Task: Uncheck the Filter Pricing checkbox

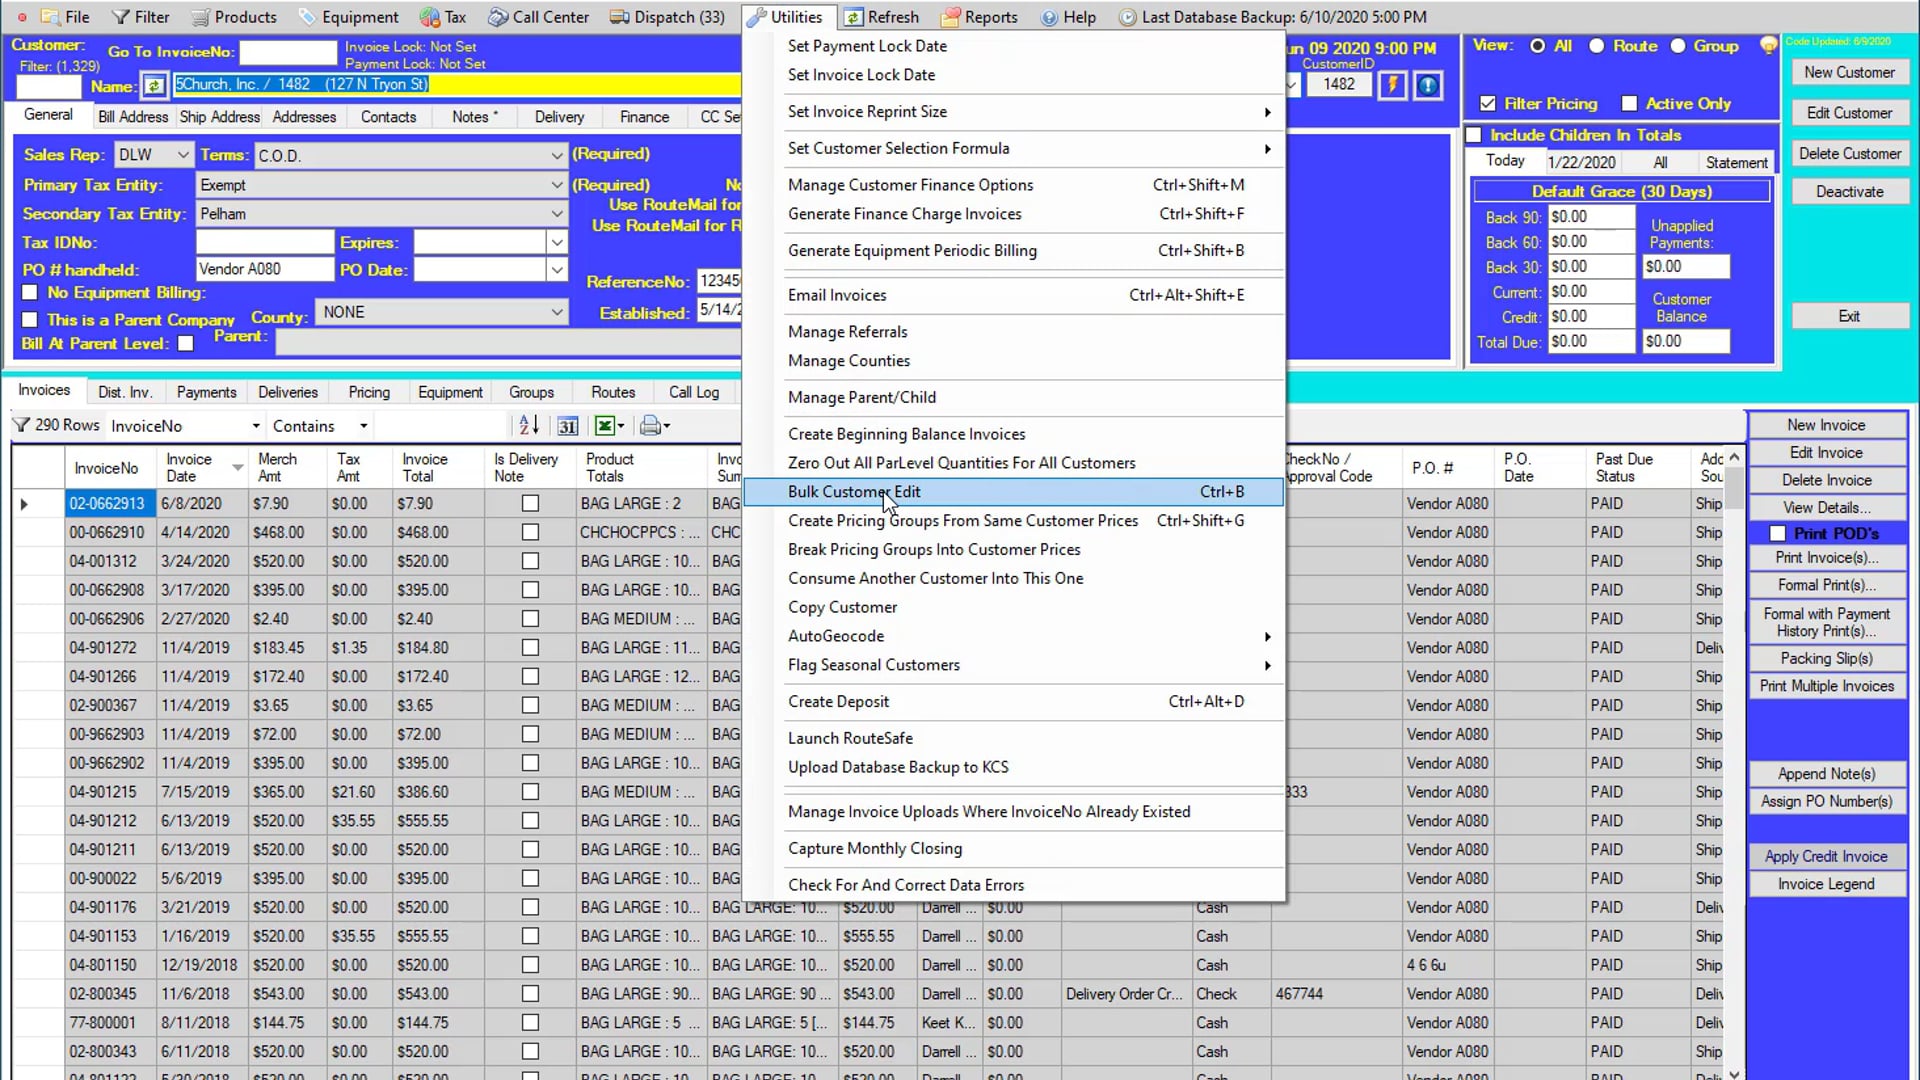Action: [1488, 103]
